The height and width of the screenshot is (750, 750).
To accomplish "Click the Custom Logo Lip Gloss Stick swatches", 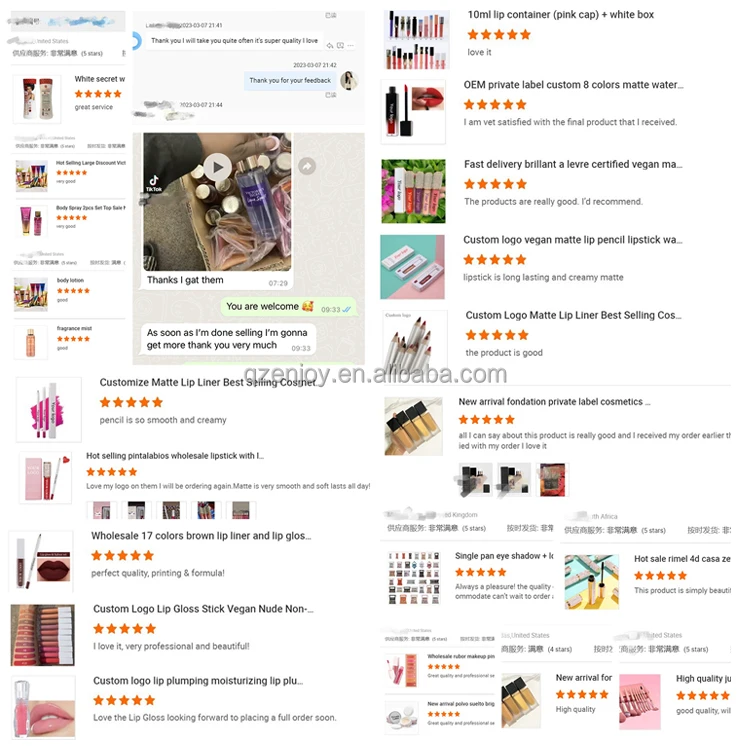I will (x=43, y=635).
